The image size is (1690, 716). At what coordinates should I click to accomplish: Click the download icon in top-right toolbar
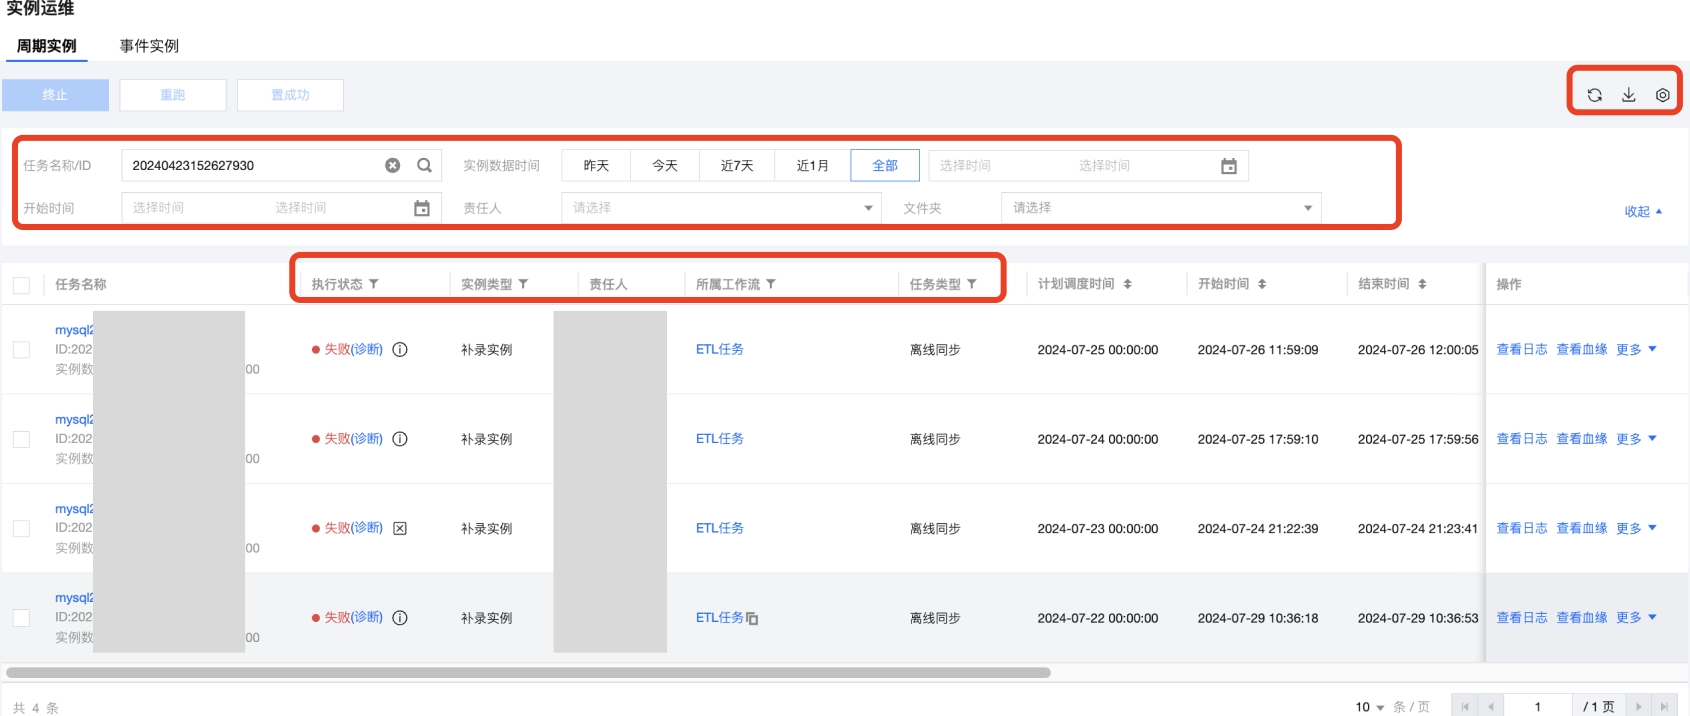(1628, 95)
